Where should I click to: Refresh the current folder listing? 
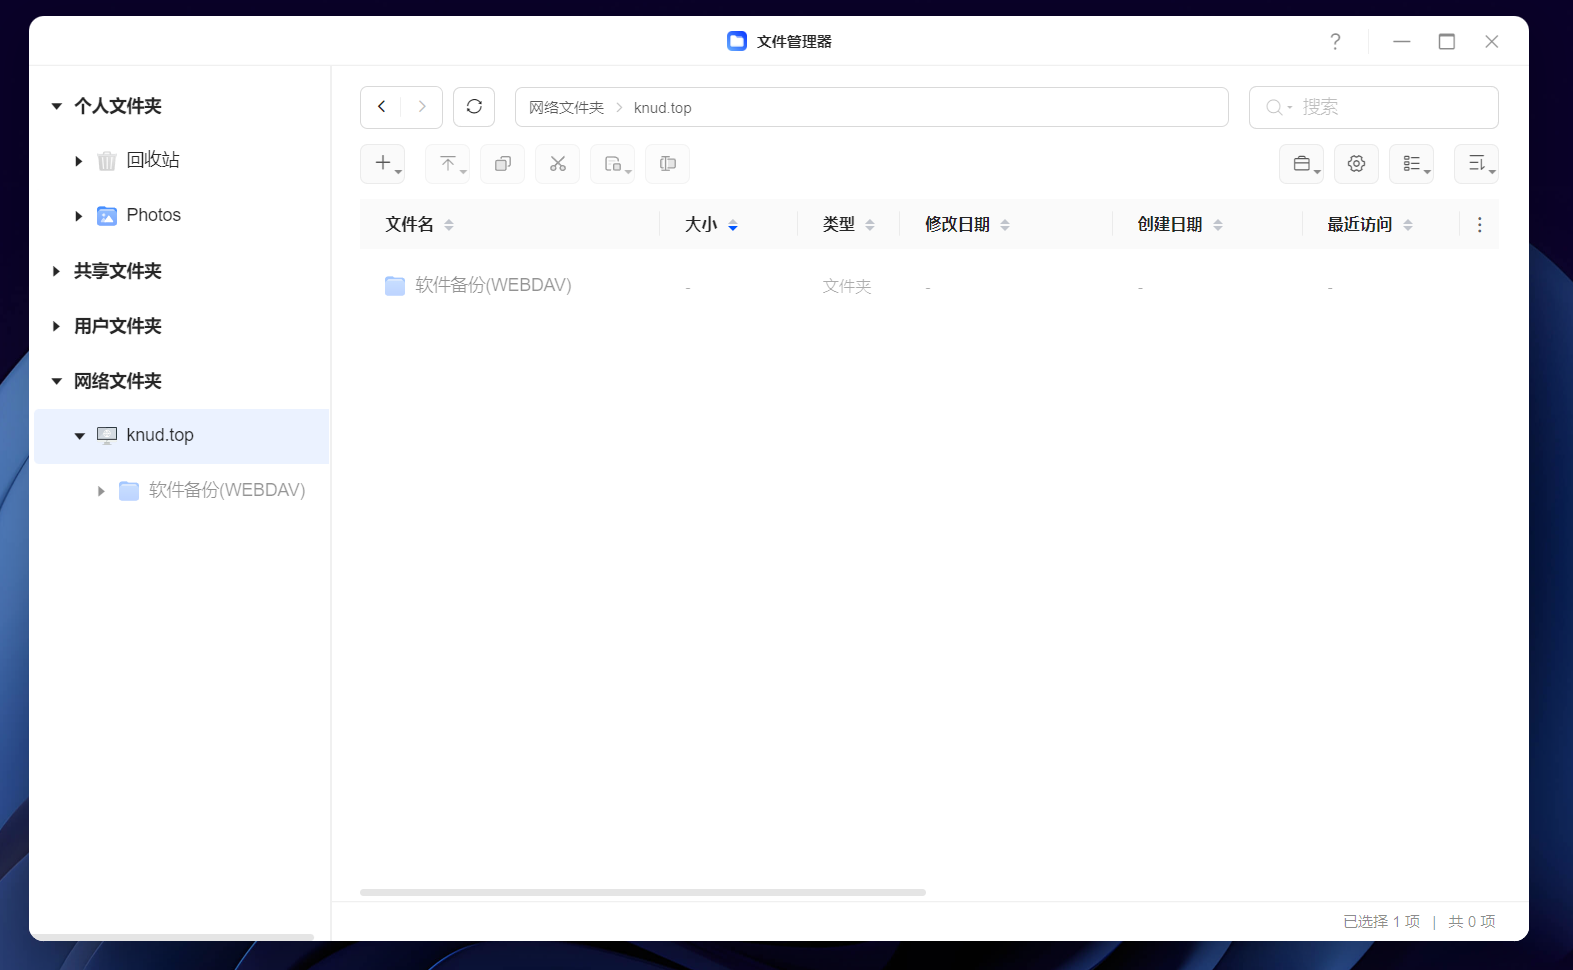[x=474, y=107]
